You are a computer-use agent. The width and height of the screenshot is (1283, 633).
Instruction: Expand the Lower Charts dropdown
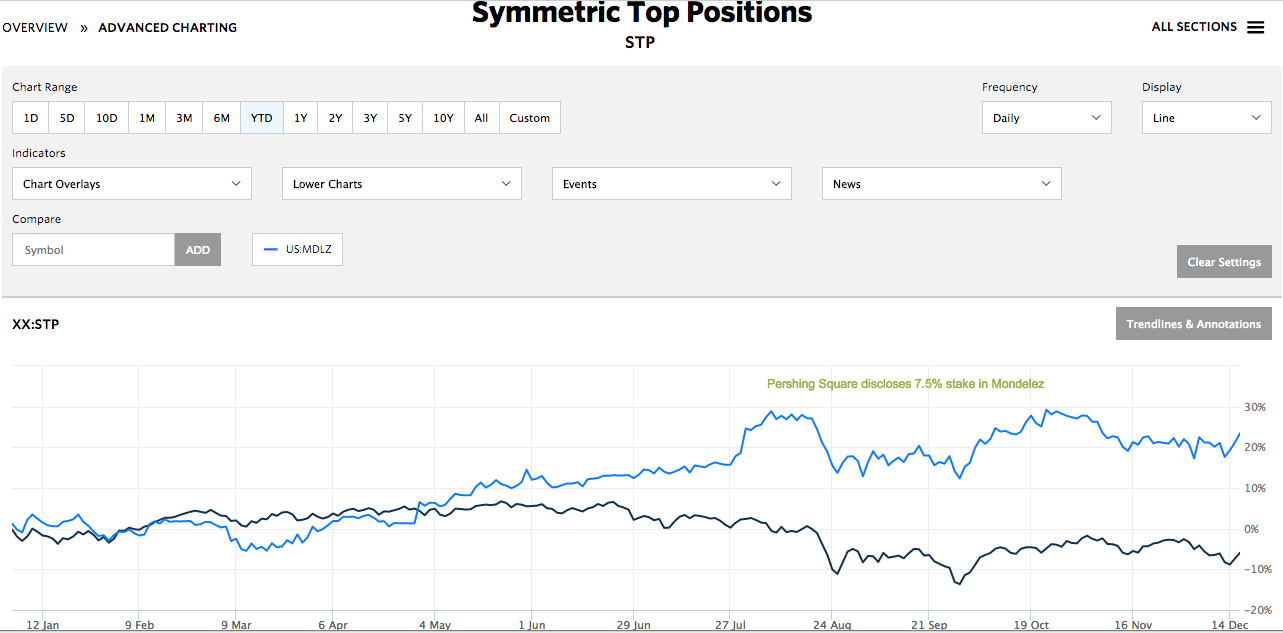tap(402, 184)
